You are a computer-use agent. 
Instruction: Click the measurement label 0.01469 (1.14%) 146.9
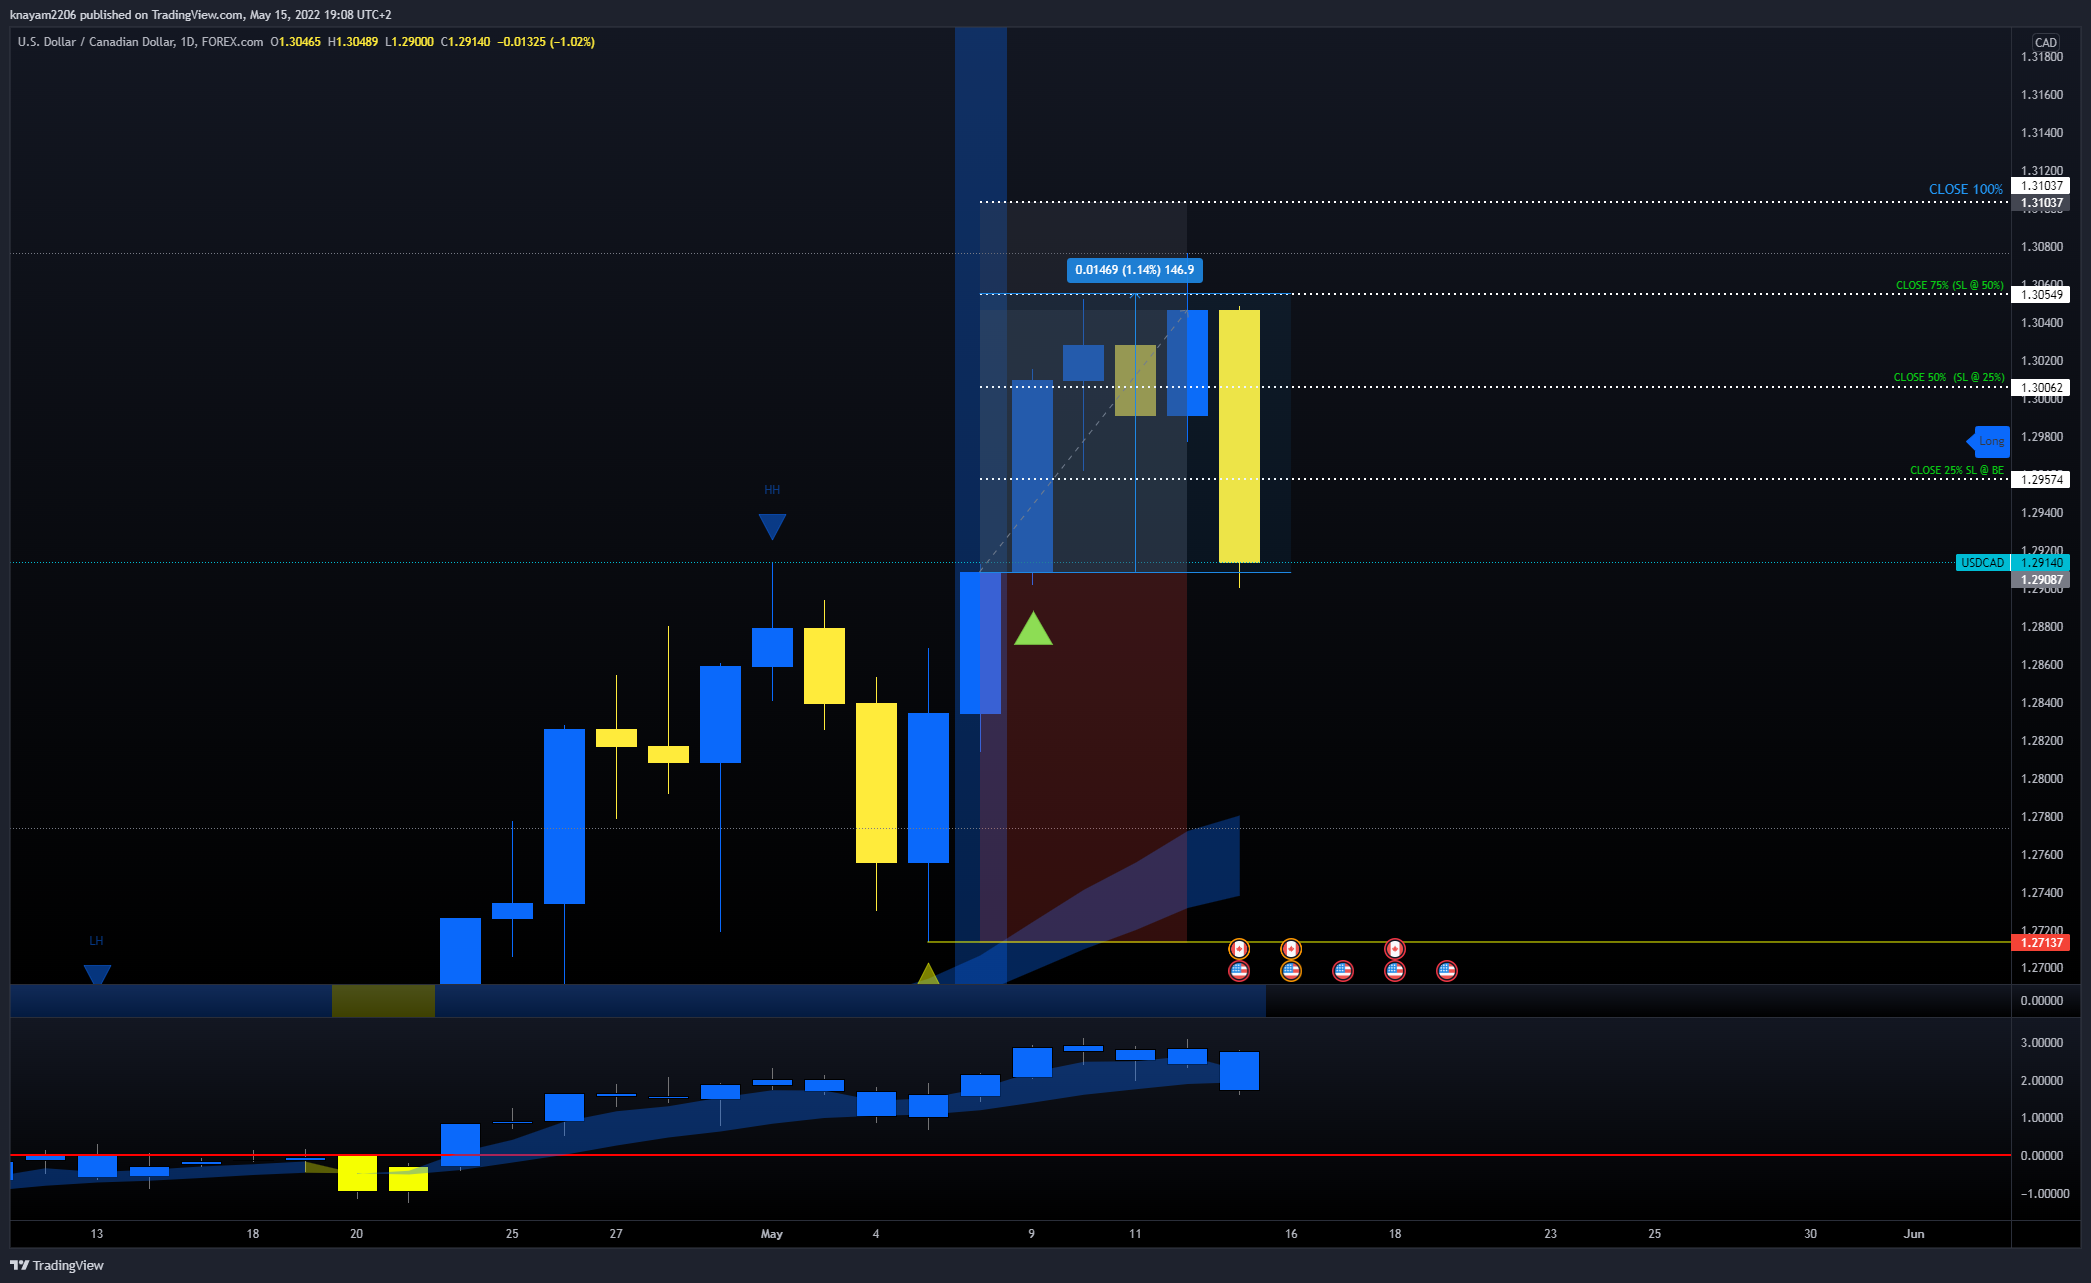(x=1134, y=270)
